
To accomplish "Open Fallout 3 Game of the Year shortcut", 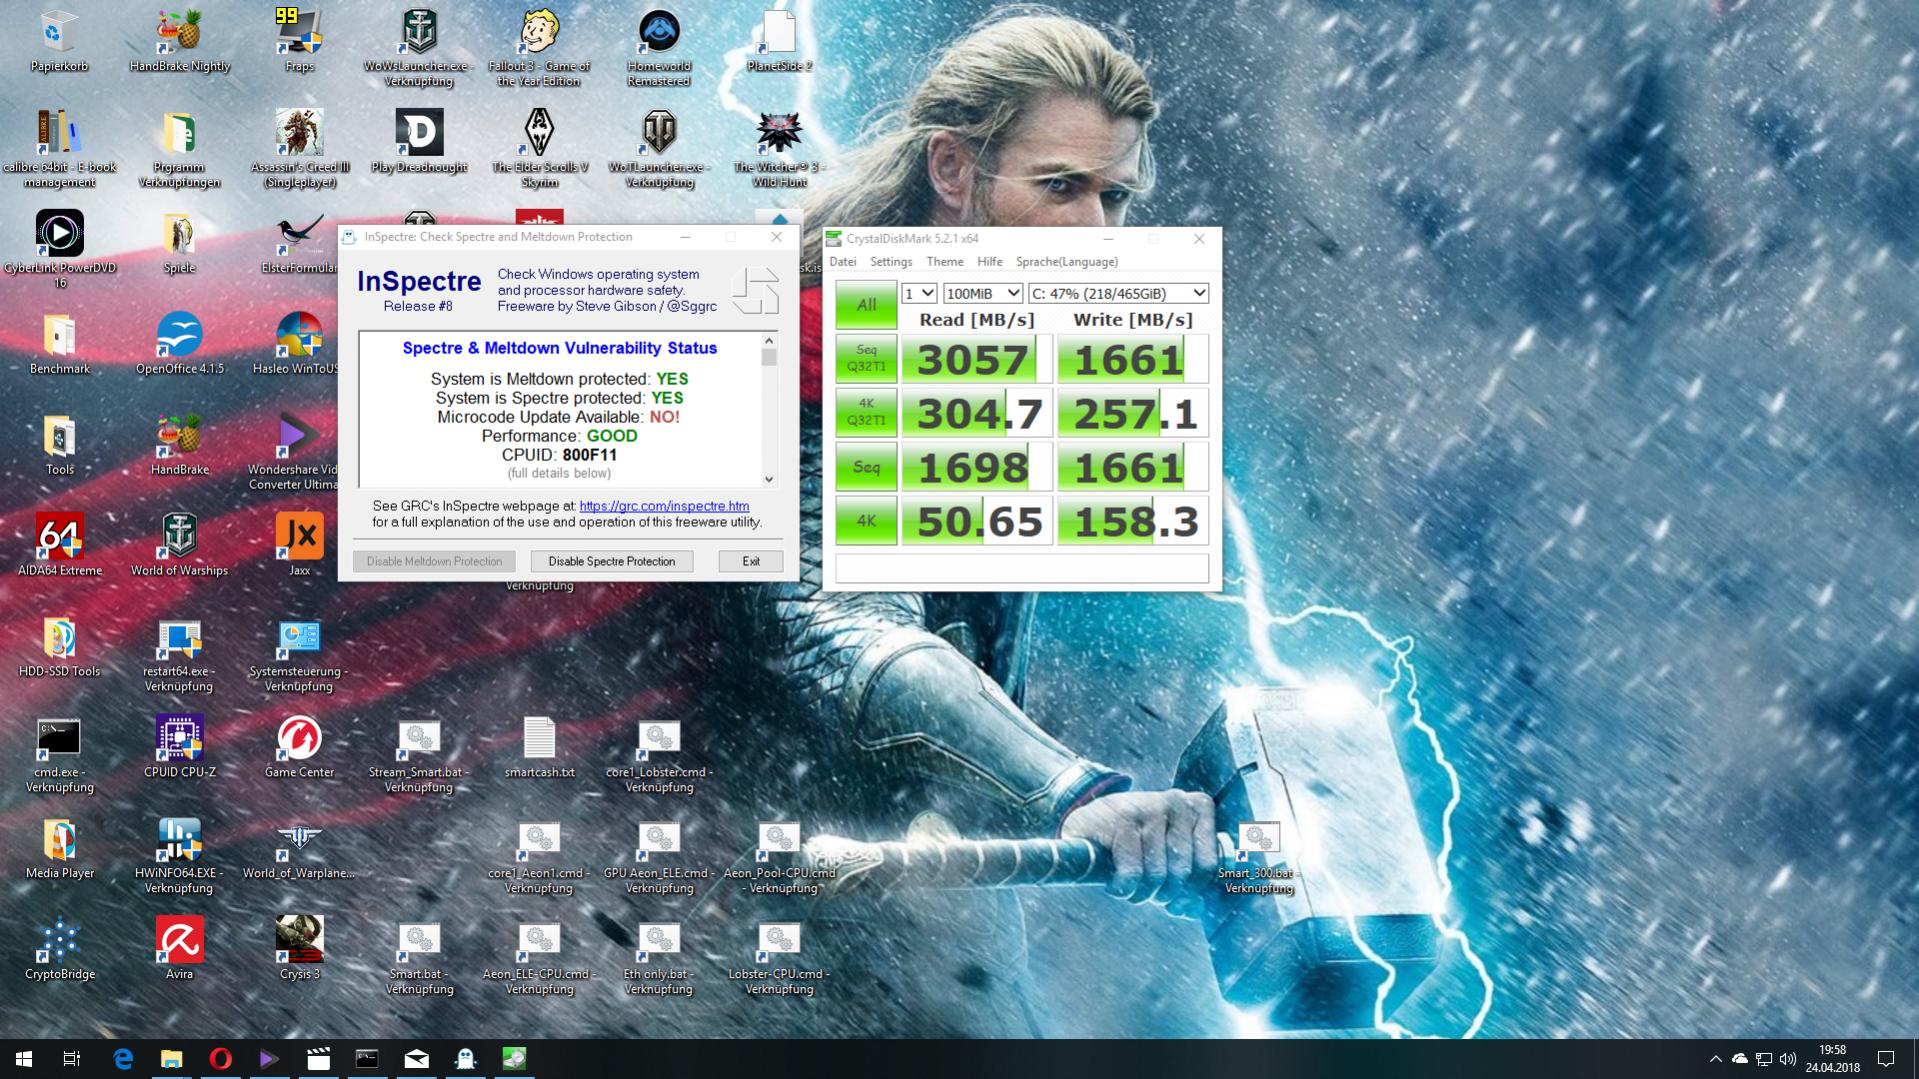I will tap(539, 48).
